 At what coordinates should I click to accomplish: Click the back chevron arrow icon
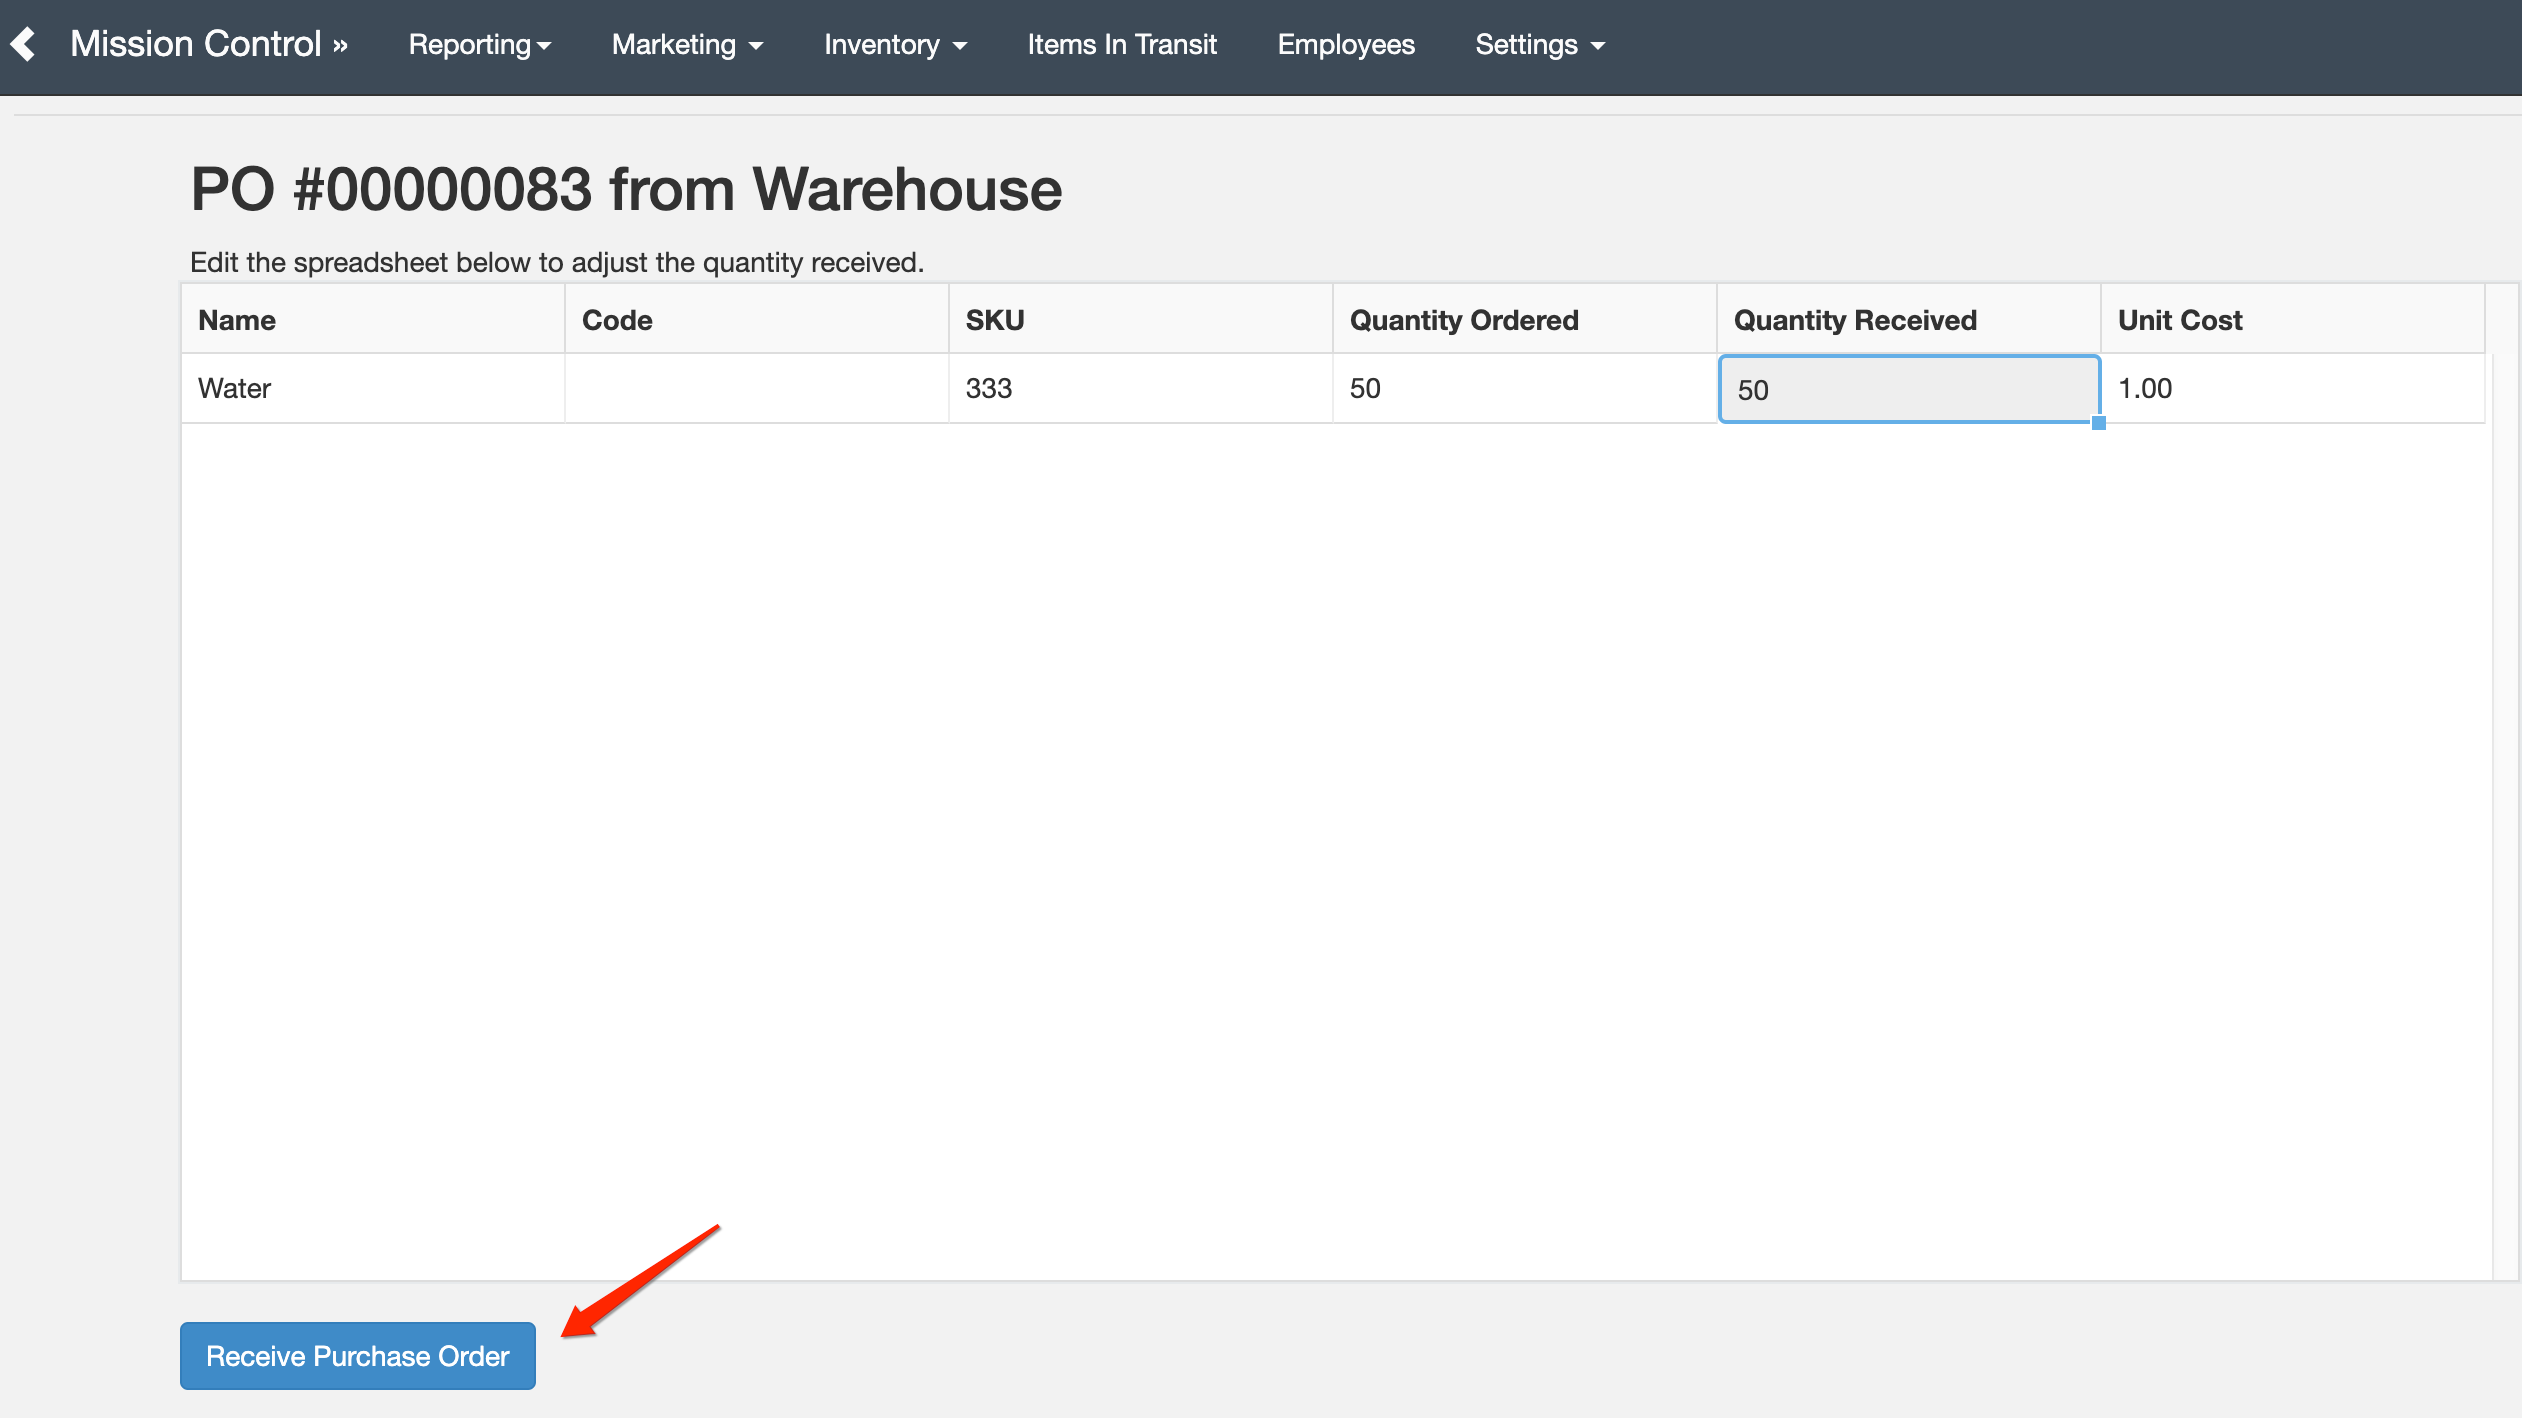pyautogui.click(x=24, y=44)
